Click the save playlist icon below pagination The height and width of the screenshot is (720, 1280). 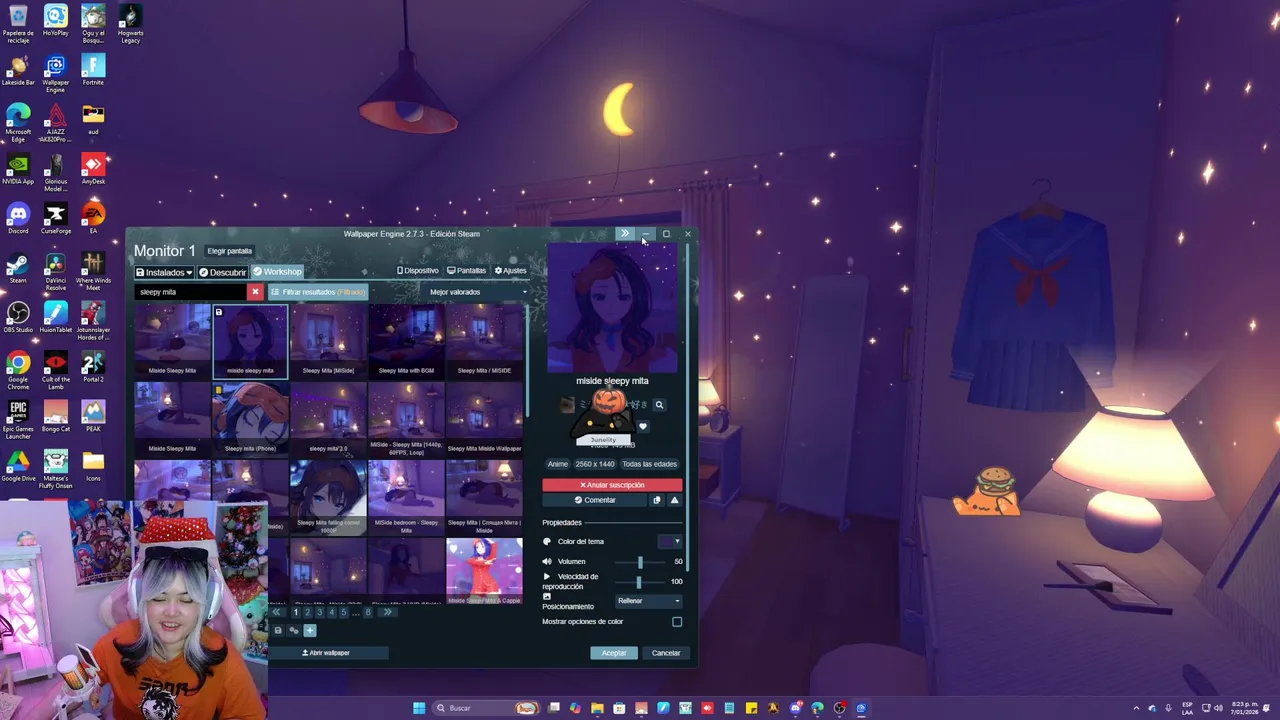coord(278,631)
